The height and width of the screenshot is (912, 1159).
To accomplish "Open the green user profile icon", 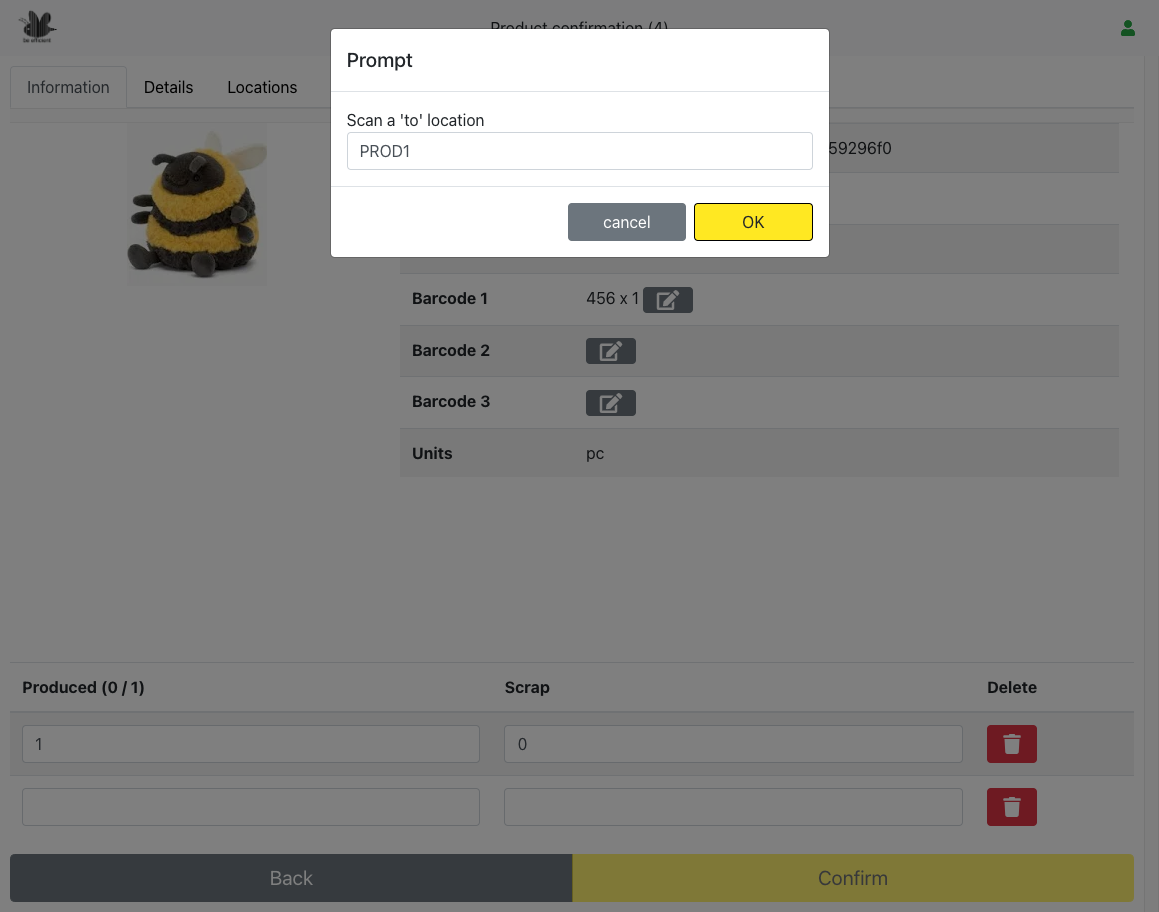I will pyautogui.click(x=1127, y=28).
